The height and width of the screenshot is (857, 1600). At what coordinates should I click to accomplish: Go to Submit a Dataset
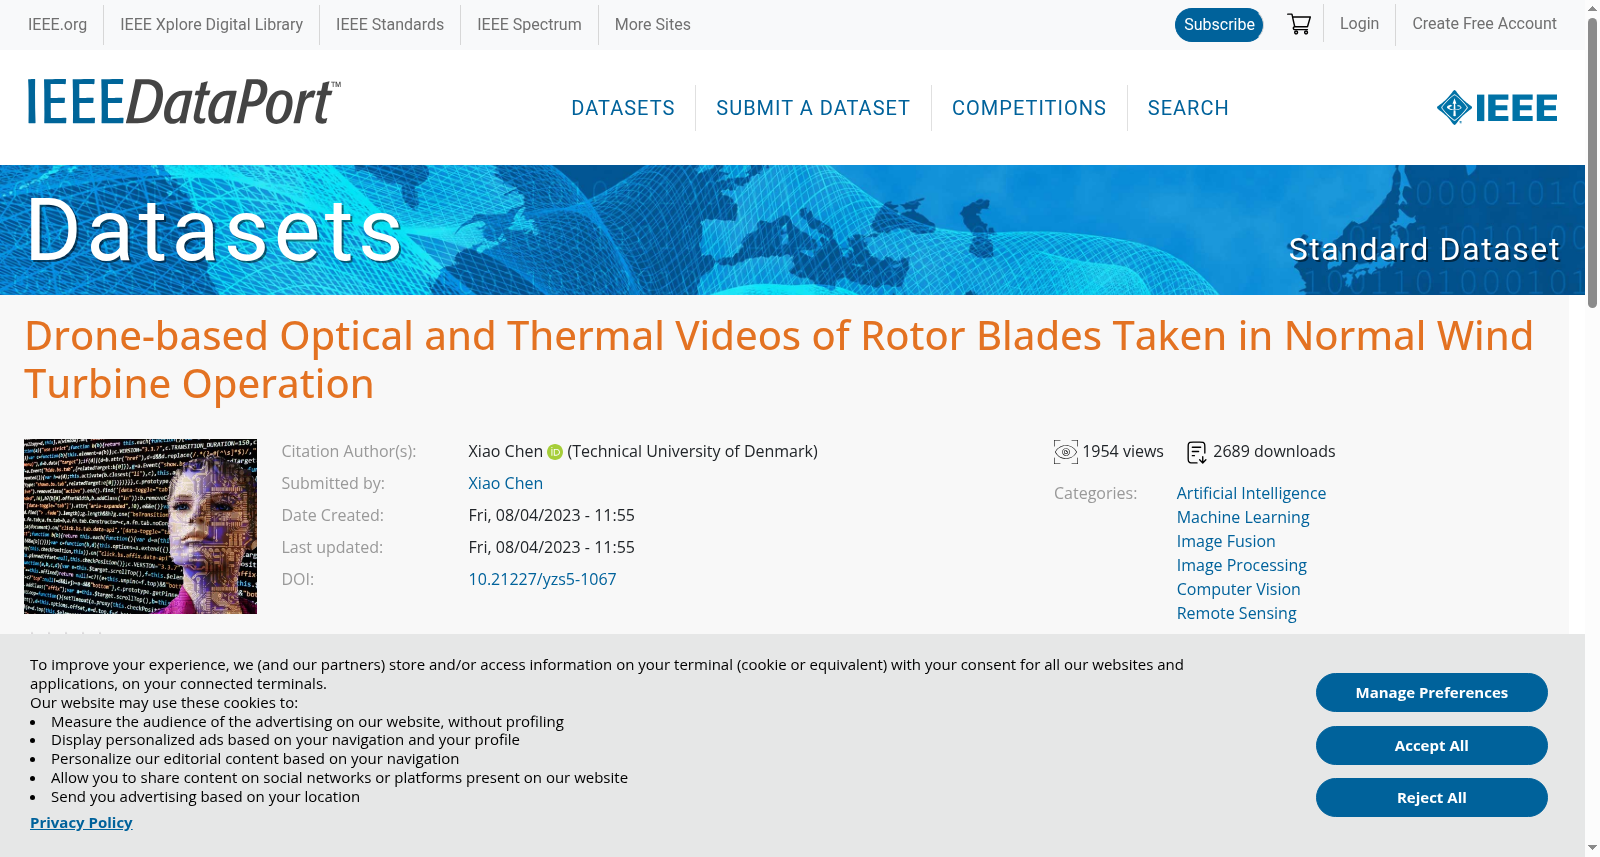(813, 108)
